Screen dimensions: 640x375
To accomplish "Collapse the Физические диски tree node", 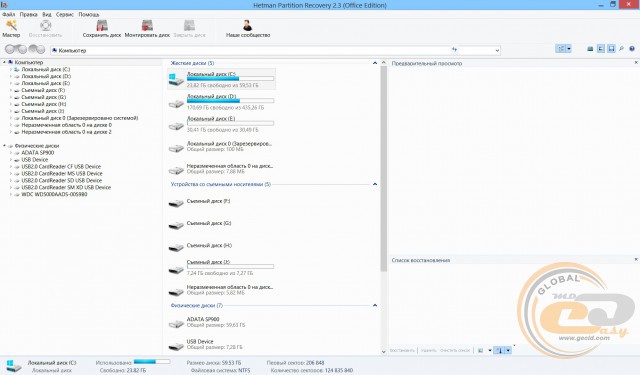I will tap(4, 146).
